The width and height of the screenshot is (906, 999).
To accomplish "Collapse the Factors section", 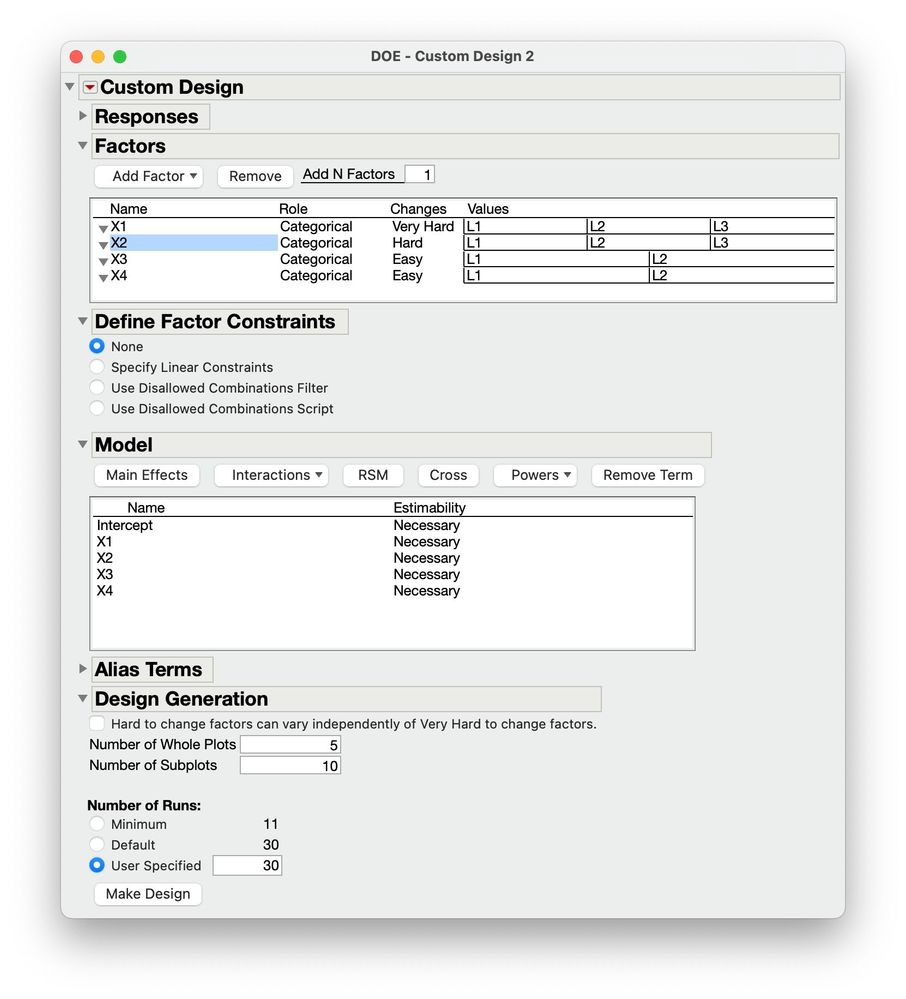I will 81,146.
